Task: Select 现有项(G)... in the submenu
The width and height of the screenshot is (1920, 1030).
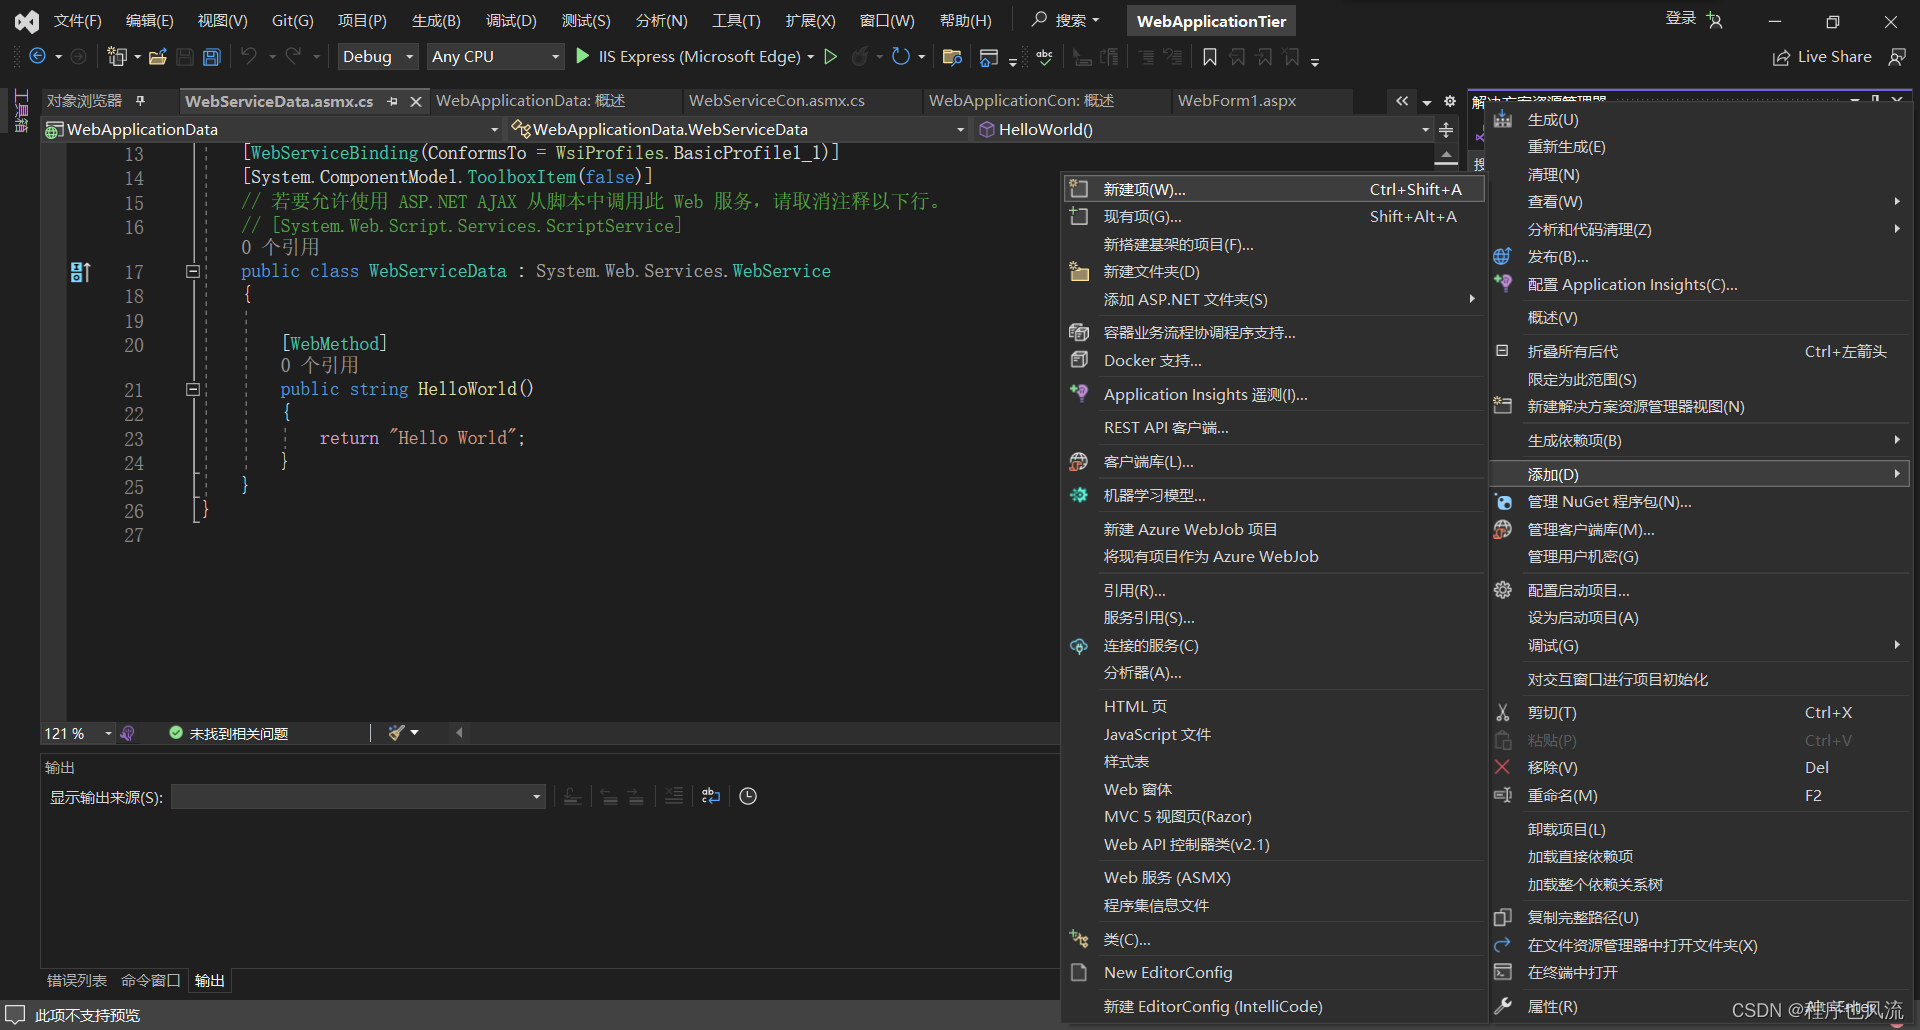Action: [x=1274, y=216]
